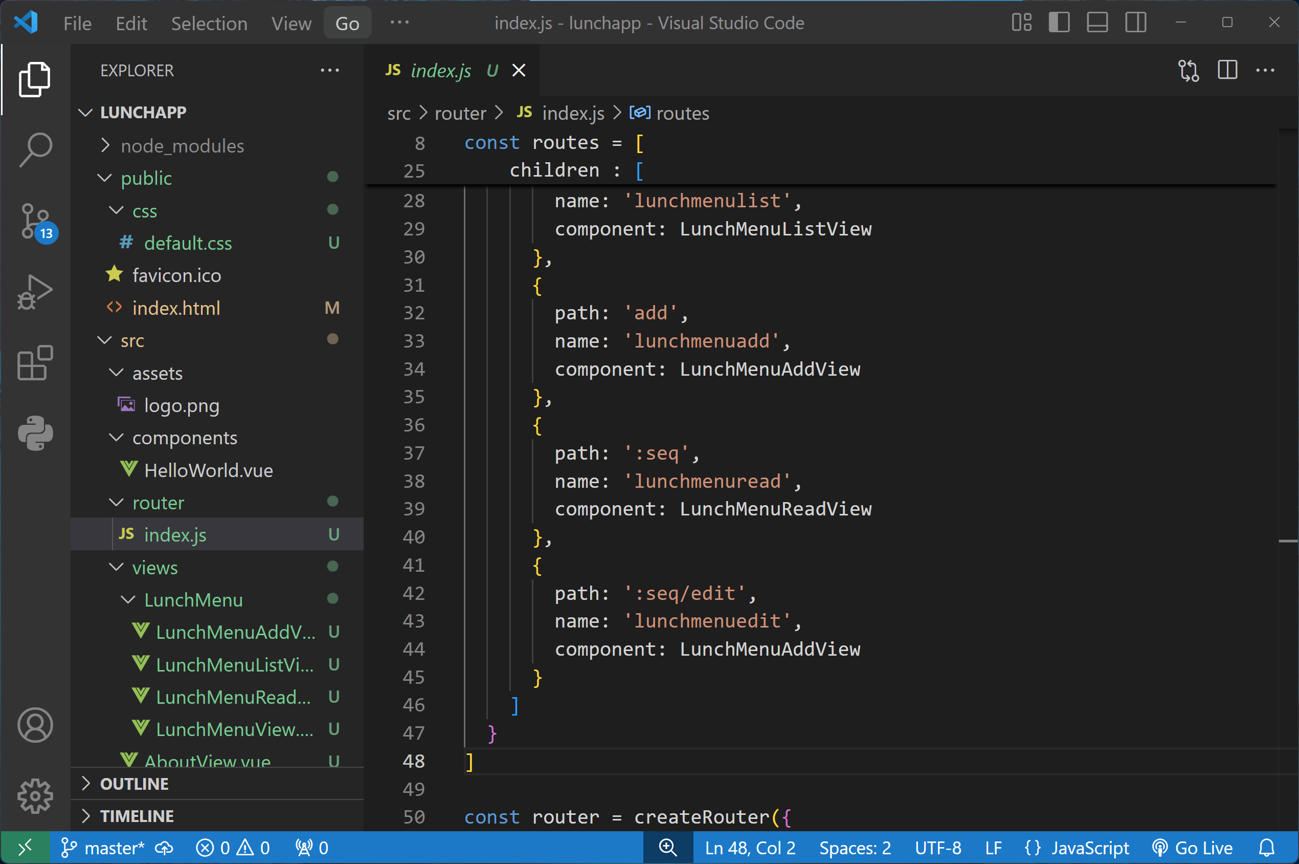Toggle Secondary Side Bar visibility
1299x864 pixels.
(1136, 22)
